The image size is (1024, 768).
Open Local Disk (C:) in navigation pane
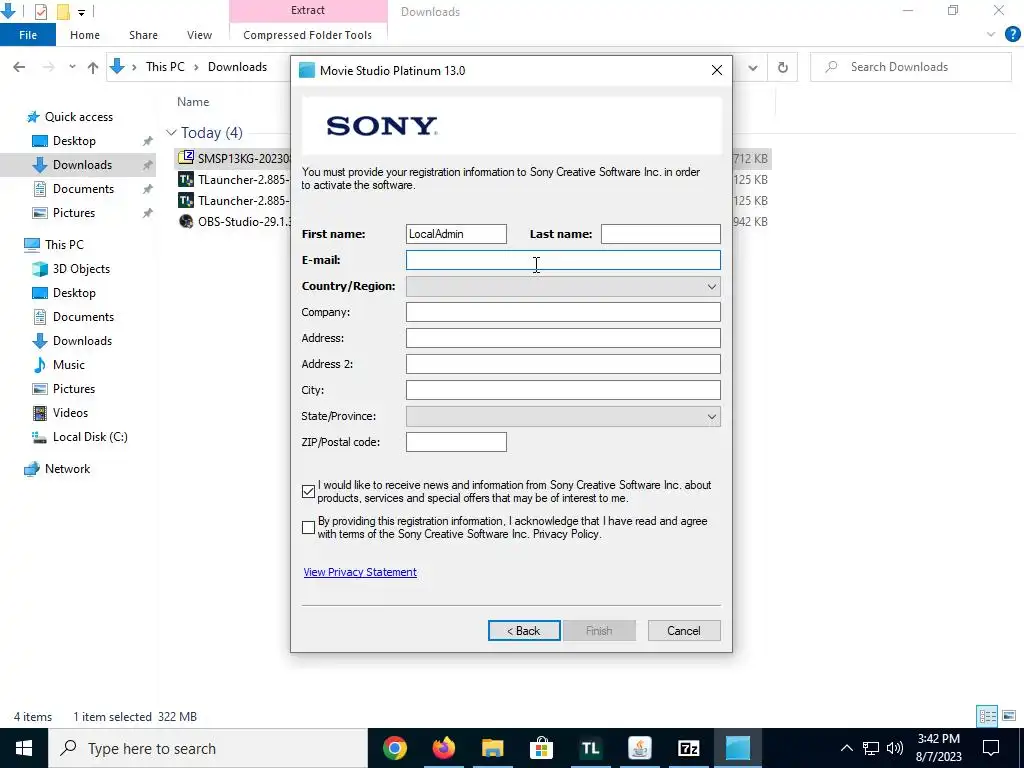click(90, 437)
